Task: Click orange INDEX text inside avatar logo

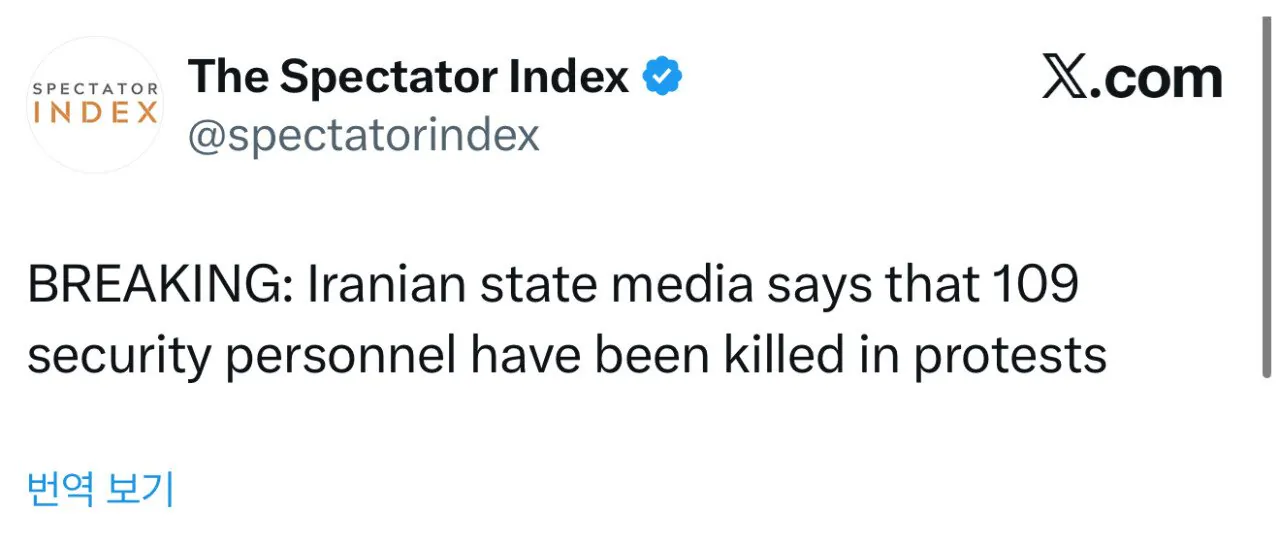Action: [x=95, y=113]
